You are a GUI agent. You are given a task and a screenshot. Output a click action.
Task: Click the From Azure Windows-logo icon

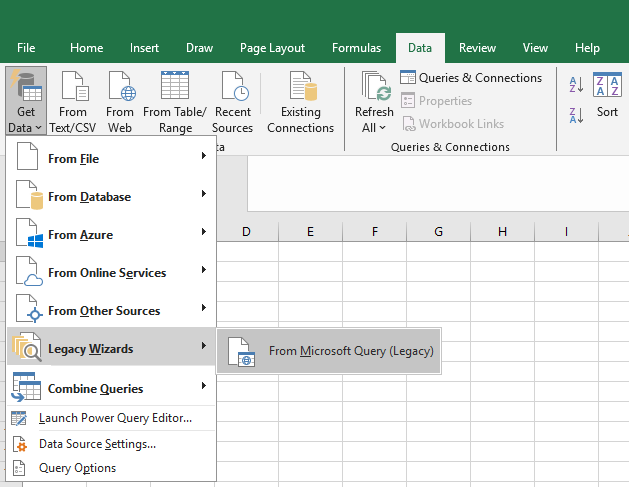(30, 233)
